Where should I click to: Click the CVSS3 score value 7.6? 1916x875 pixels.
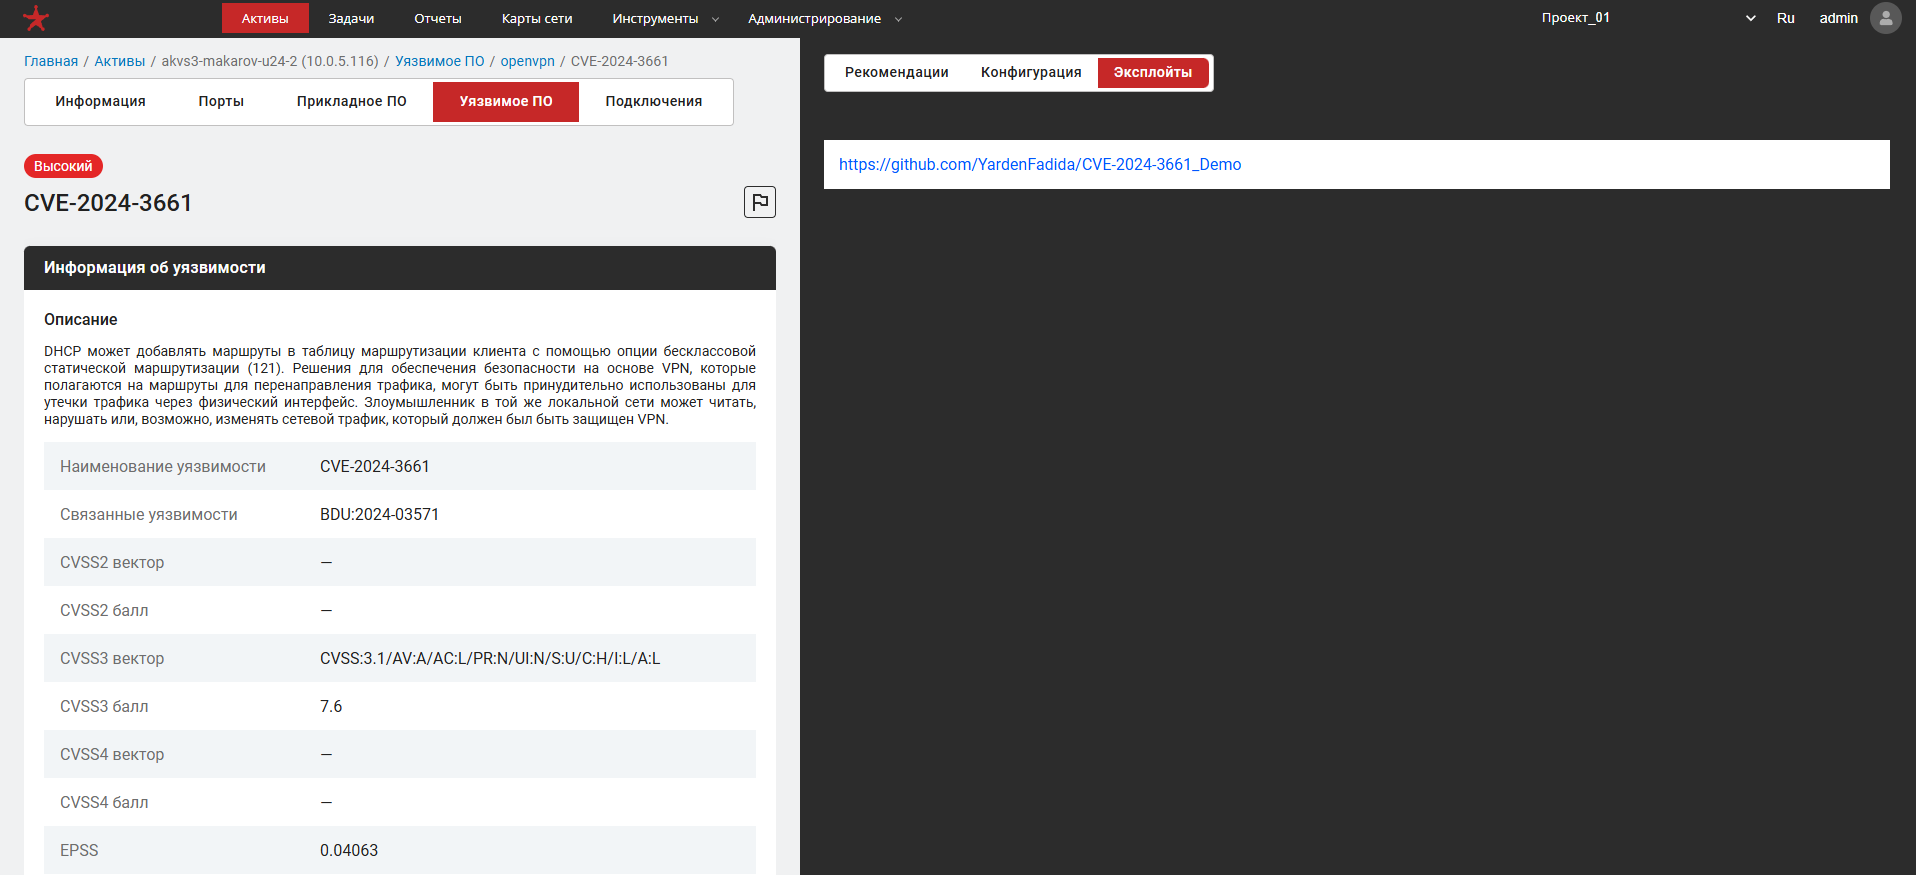click(x=331, y=706)
